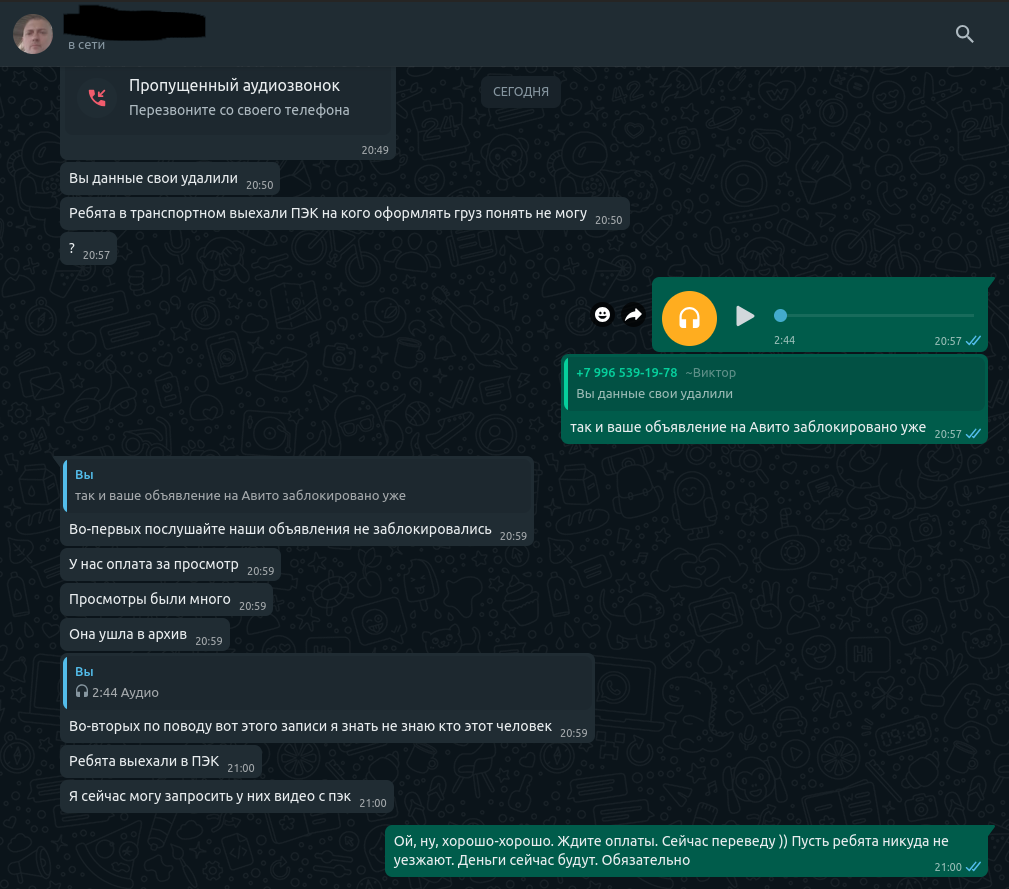
Task: Seek the voice message progress slider knob
Action: (x=781, y=315)
